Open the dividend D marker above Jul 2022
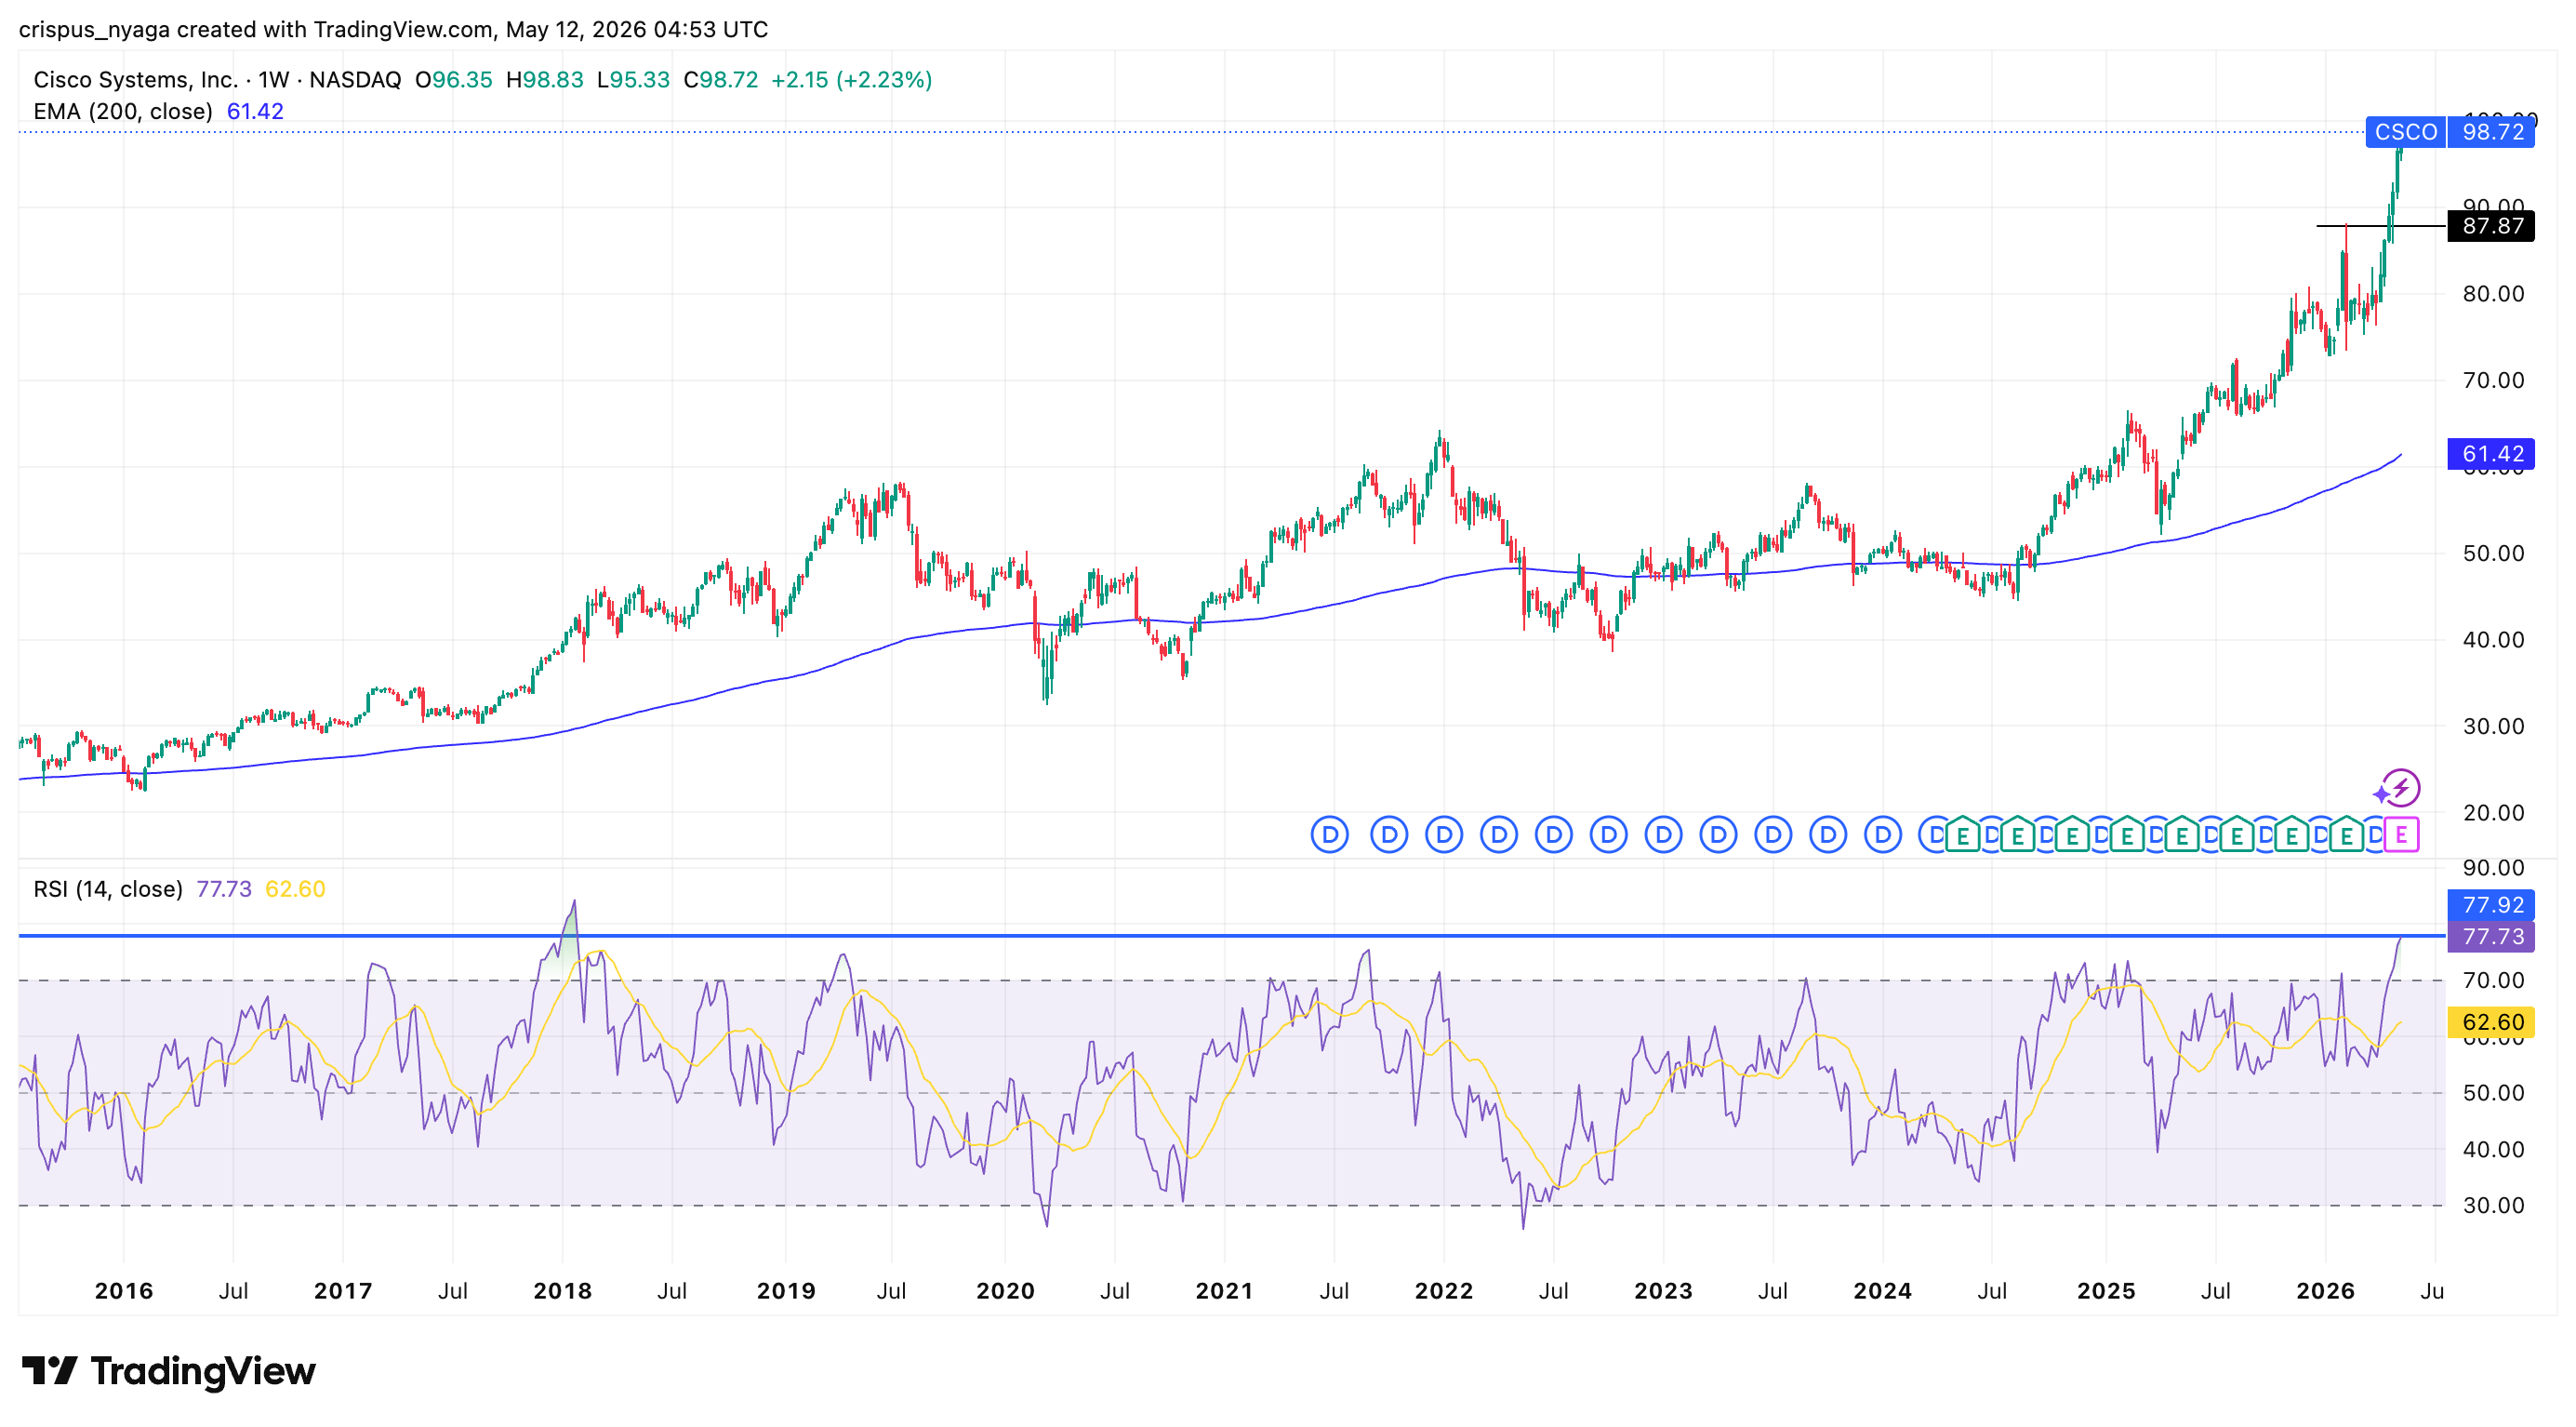Image resolution: width=2576 pixels, height=1427 pixels. 1554,835
